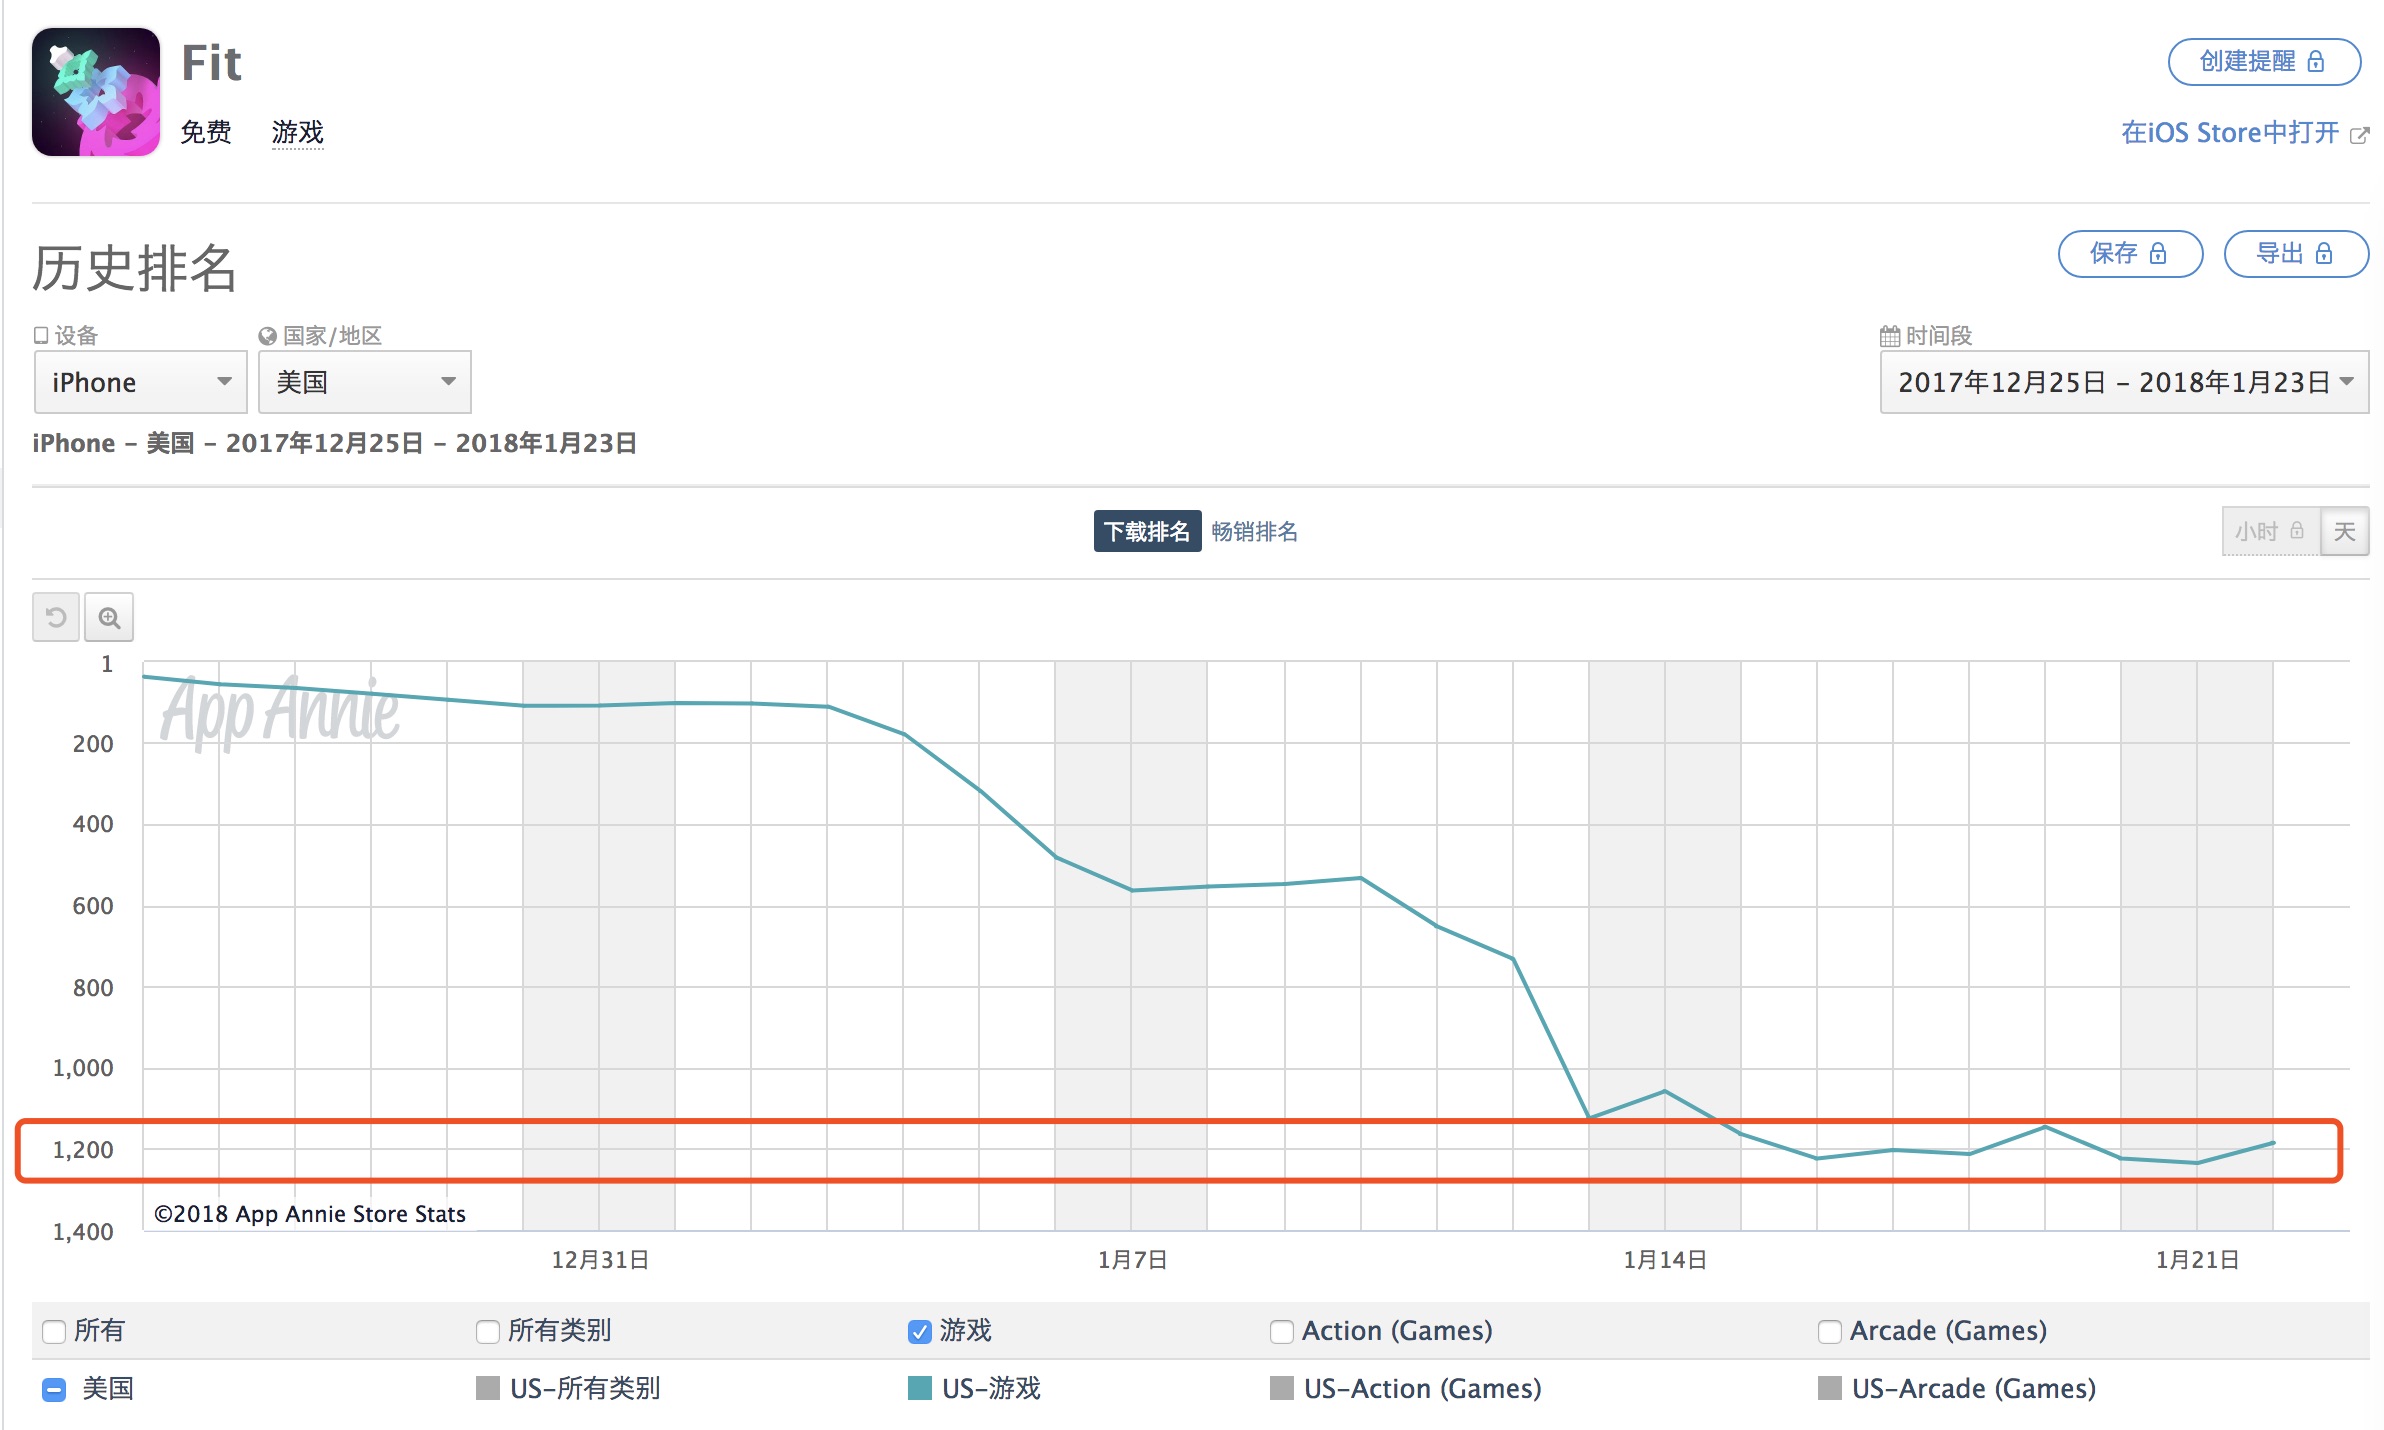Open the 美国 country dropdown
The width and height of the screenshot is (2384, 1430).
pyautogui.click(x=364, y=382)
